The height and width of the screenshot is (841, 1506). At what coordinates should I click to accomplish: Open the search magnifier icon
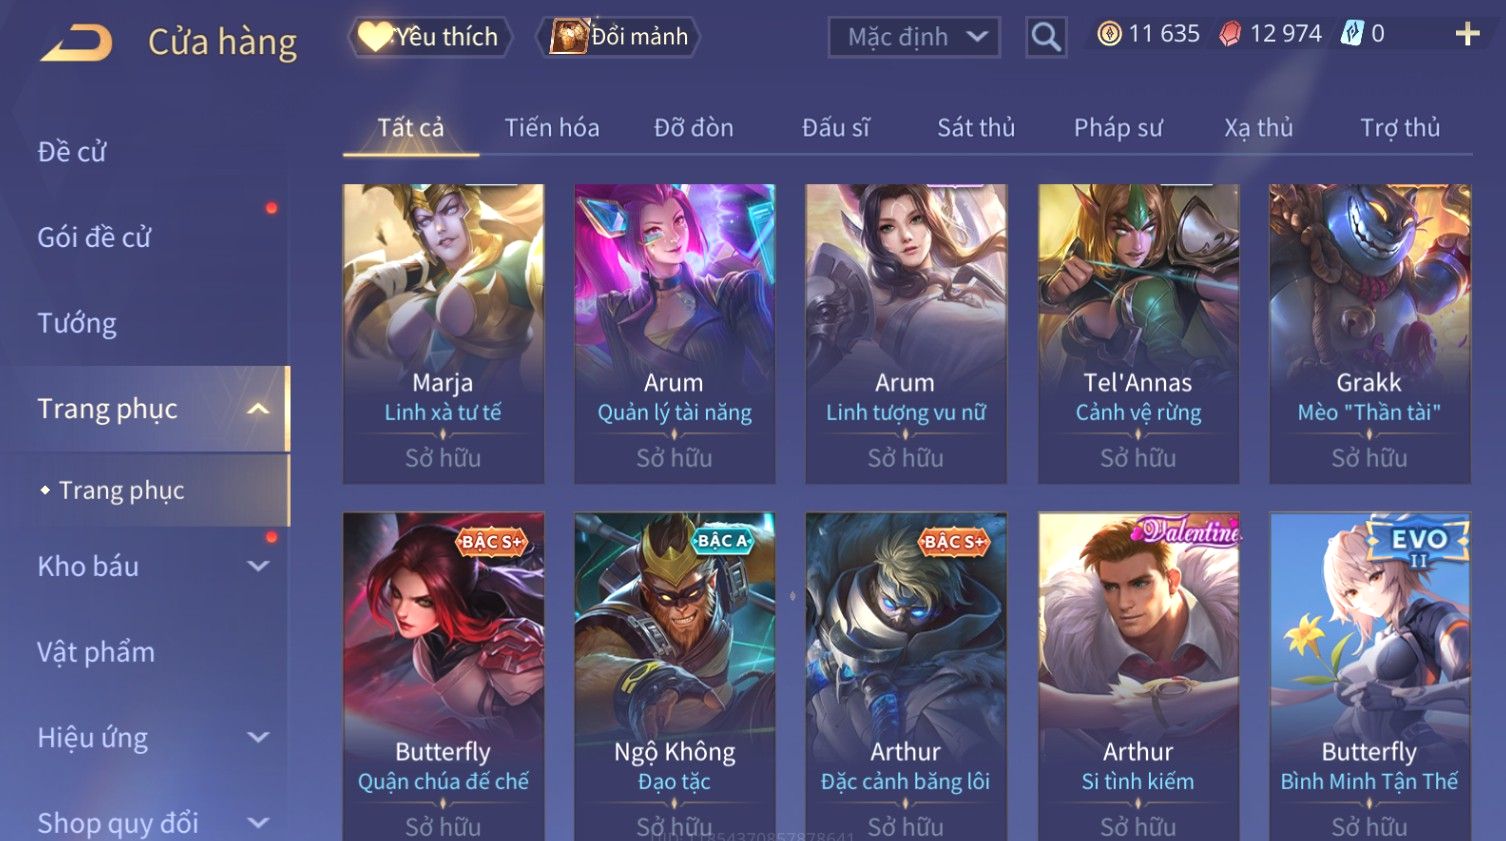click(1046, 37)
